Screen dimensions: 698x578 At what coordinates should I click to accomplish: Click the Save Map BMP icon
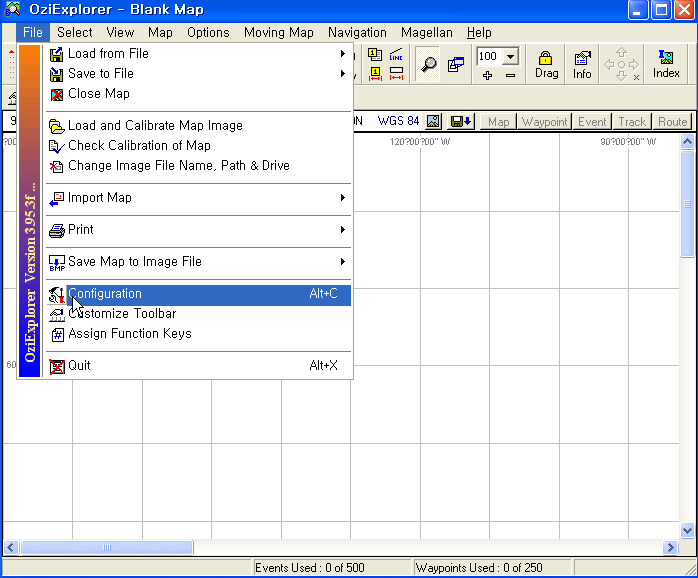coord(57,263)
